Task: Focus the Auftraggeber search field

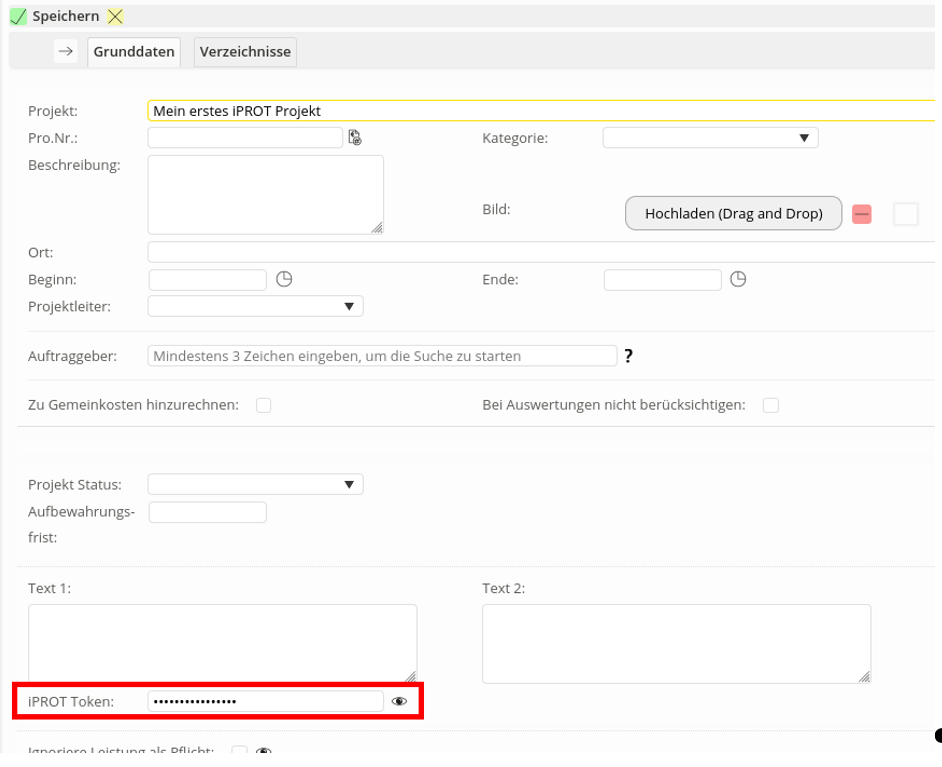Action: tap(382, 356)
